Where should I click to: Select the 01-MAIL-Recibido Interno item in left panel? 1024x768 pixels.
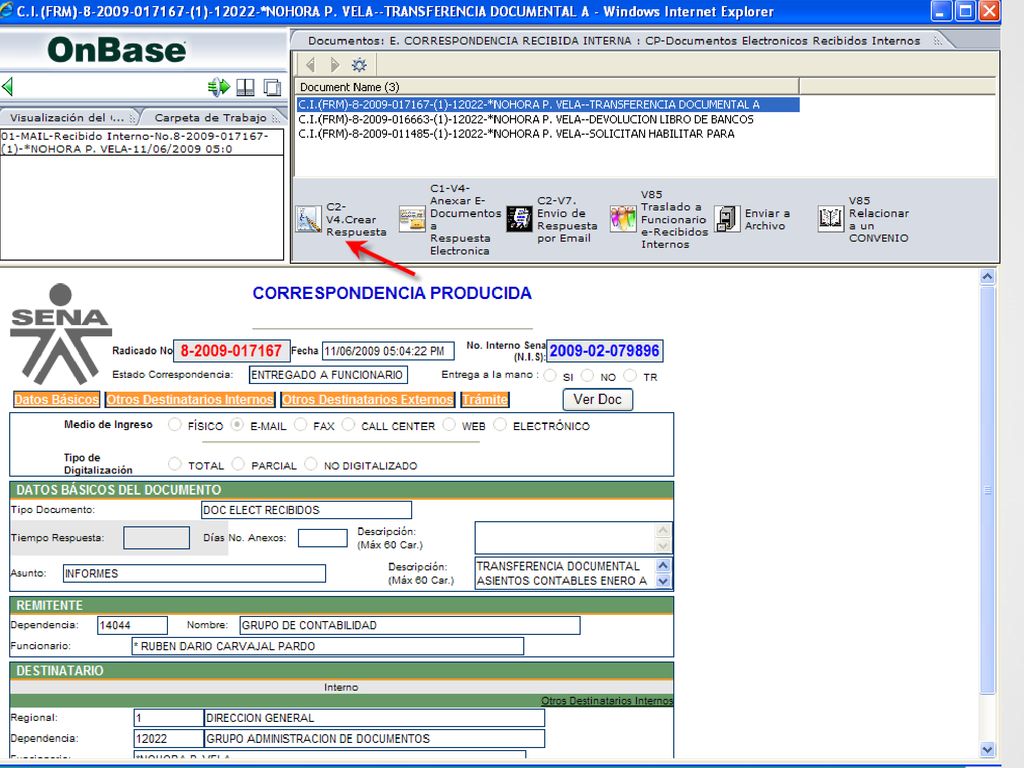[142, 142]
